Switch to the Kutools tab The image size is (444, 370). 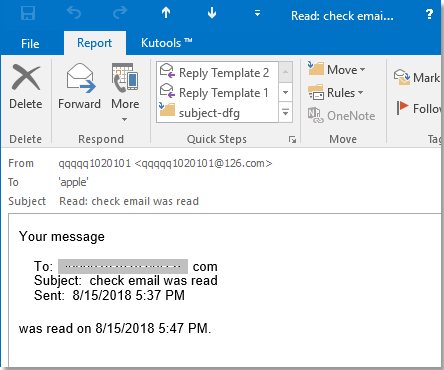click(166, 43)
